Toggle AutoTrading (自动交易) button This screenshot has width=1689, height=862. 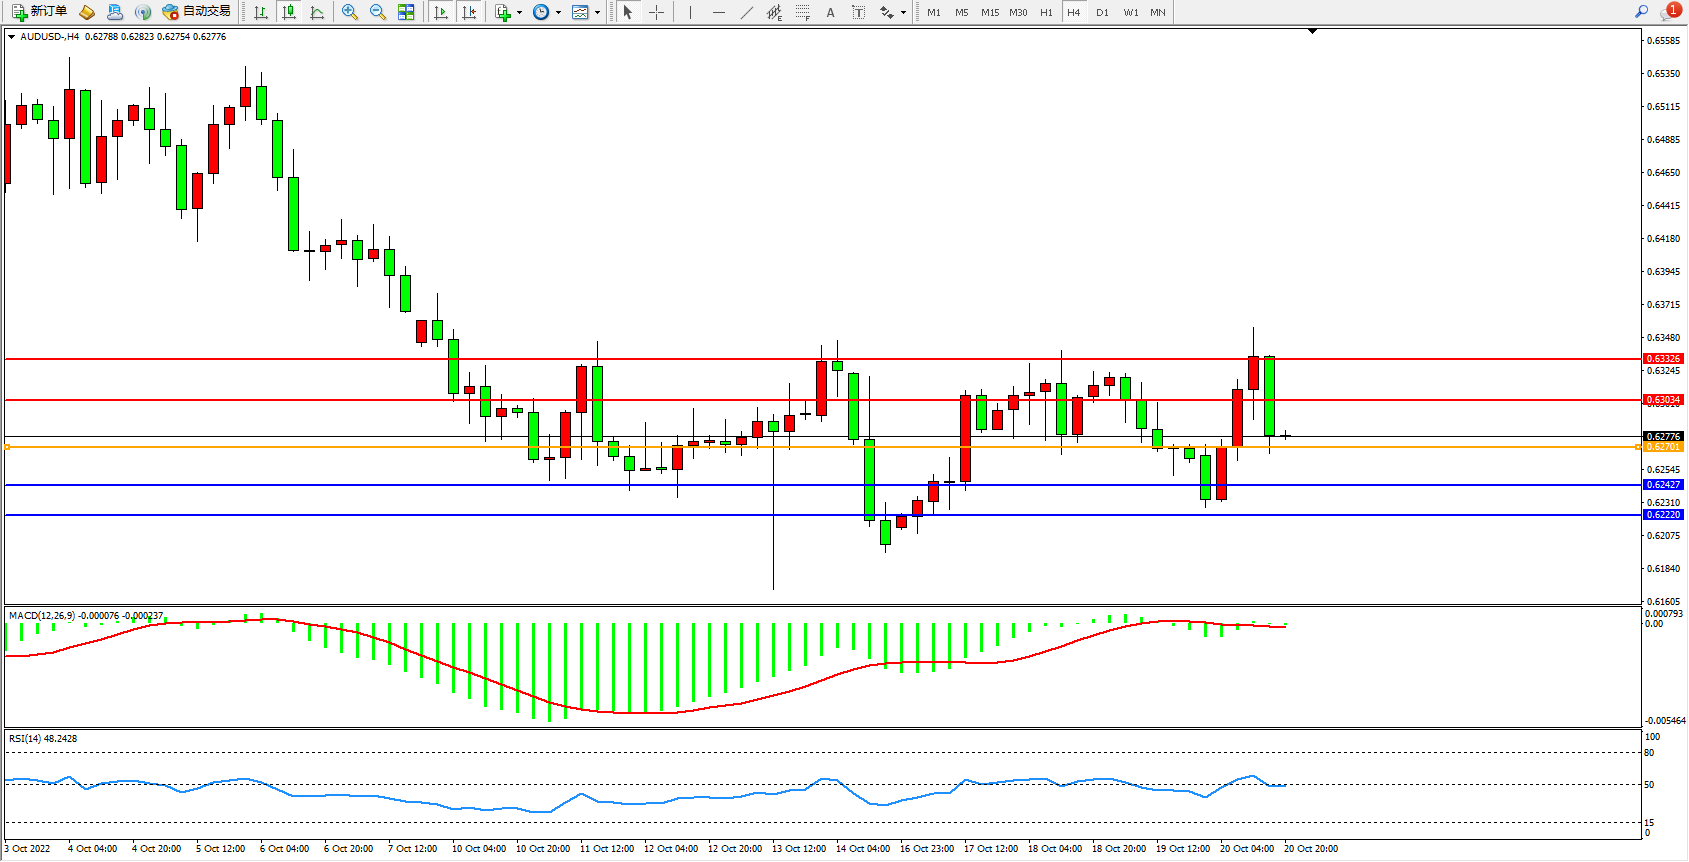(197, 12)
